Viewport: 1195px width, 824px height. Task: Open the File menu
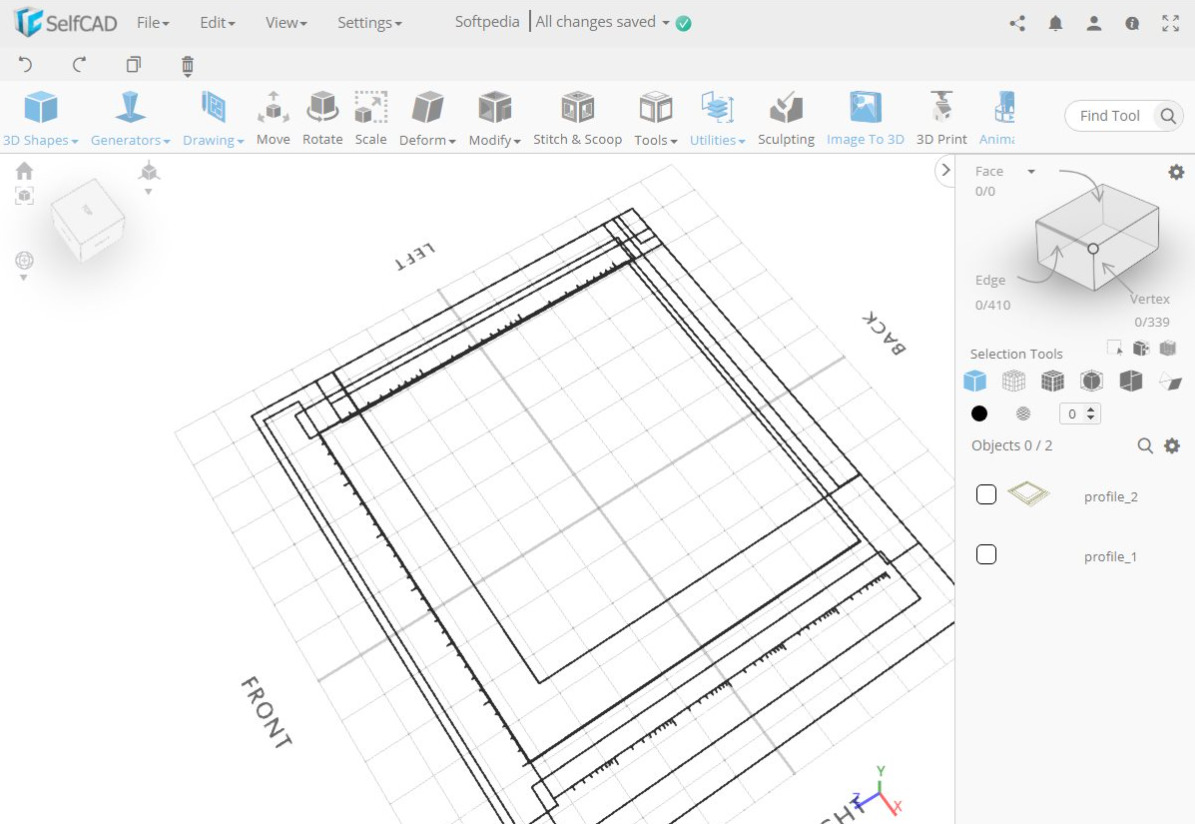coord(151,22)
